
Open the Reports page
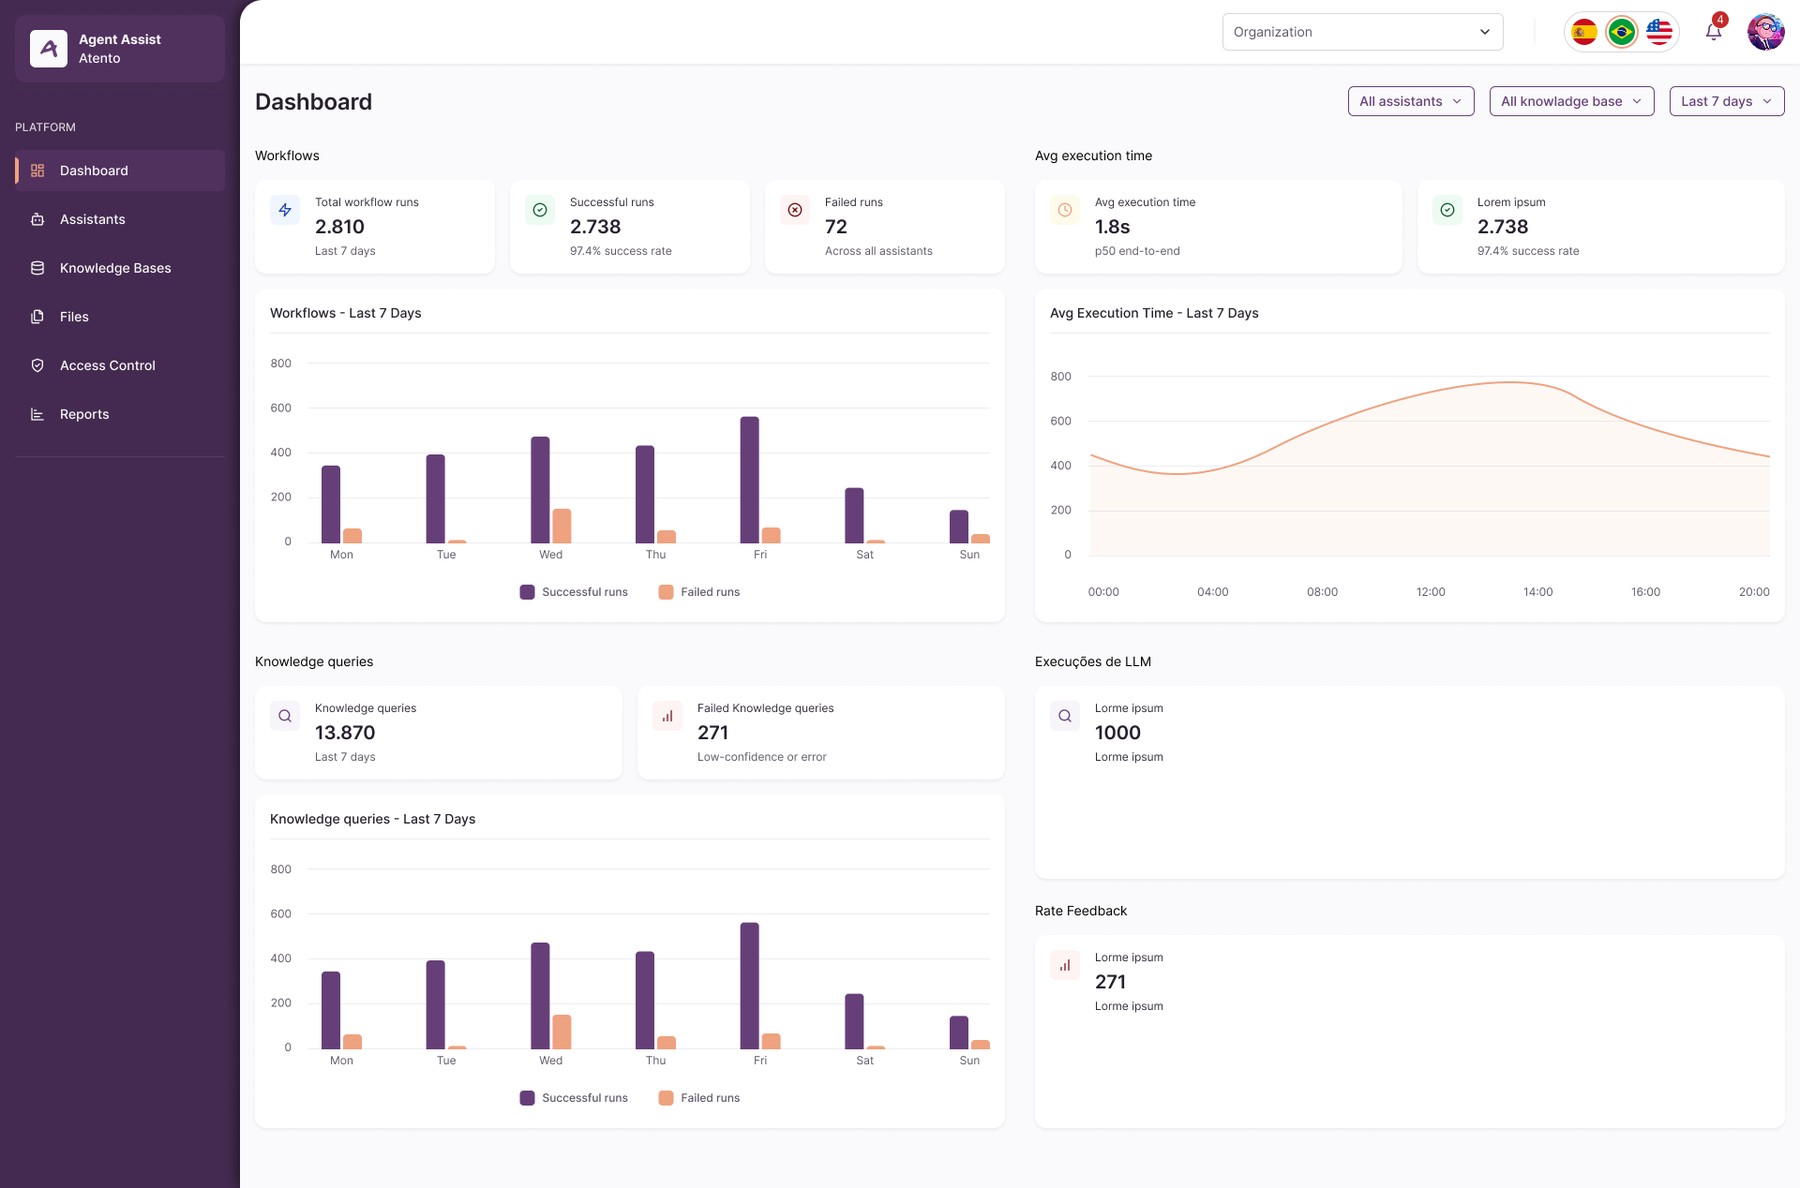point(120,414)
